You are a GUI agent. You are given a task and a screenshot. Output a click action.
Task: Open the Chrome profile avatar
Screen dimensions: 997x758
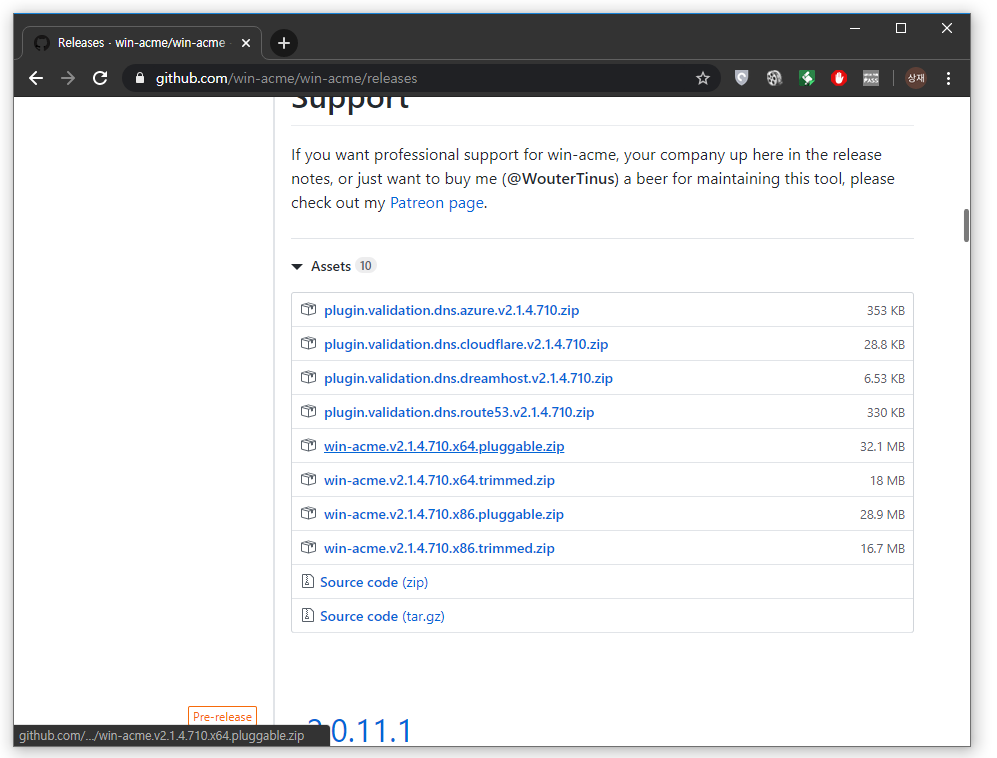(916, 78)
